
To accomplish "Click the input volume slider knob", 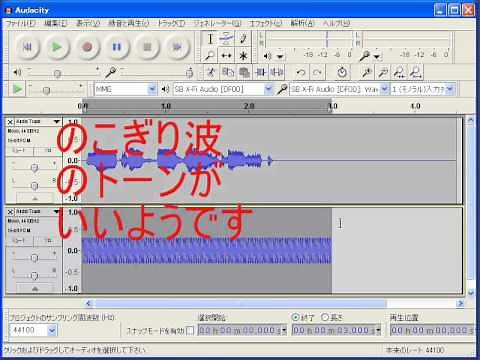I will tap(190, 72).
